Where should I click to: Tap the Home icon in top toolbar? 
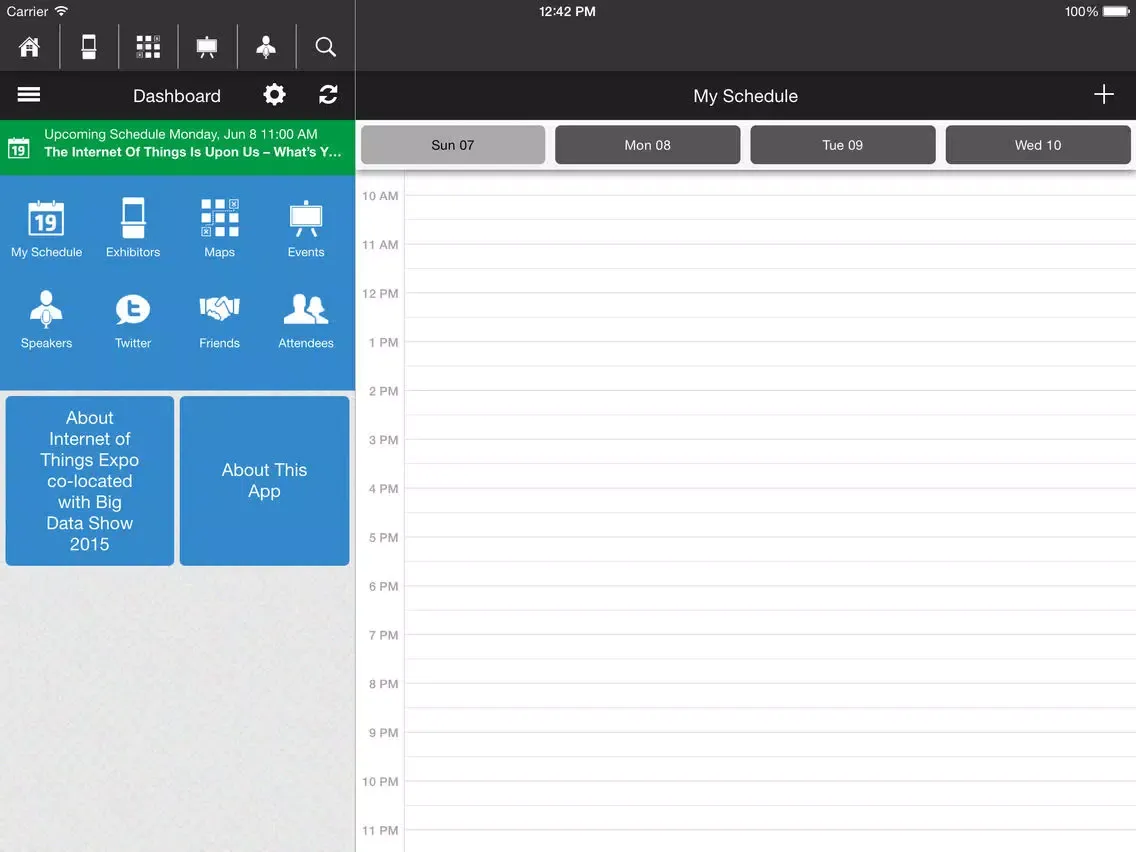(x=29, y=47)
